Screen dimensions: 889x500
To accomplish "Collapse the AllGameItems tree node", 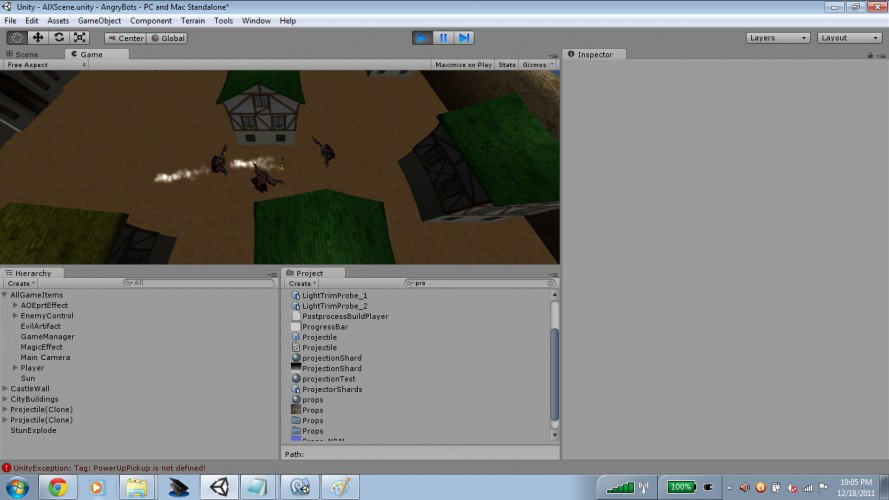I will (x=5, y=295).
